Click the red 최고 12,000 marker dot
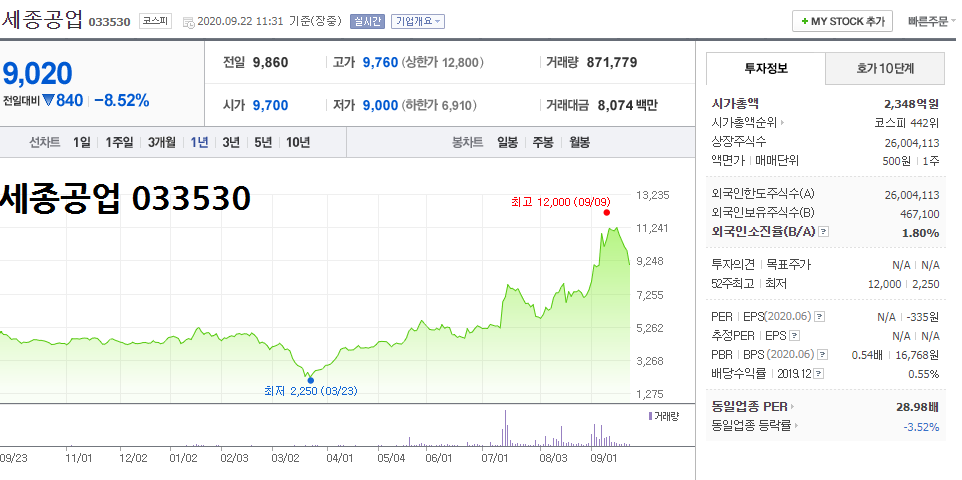Image resolution: width=962 pixels, height=480 pixels. point(607,212)
